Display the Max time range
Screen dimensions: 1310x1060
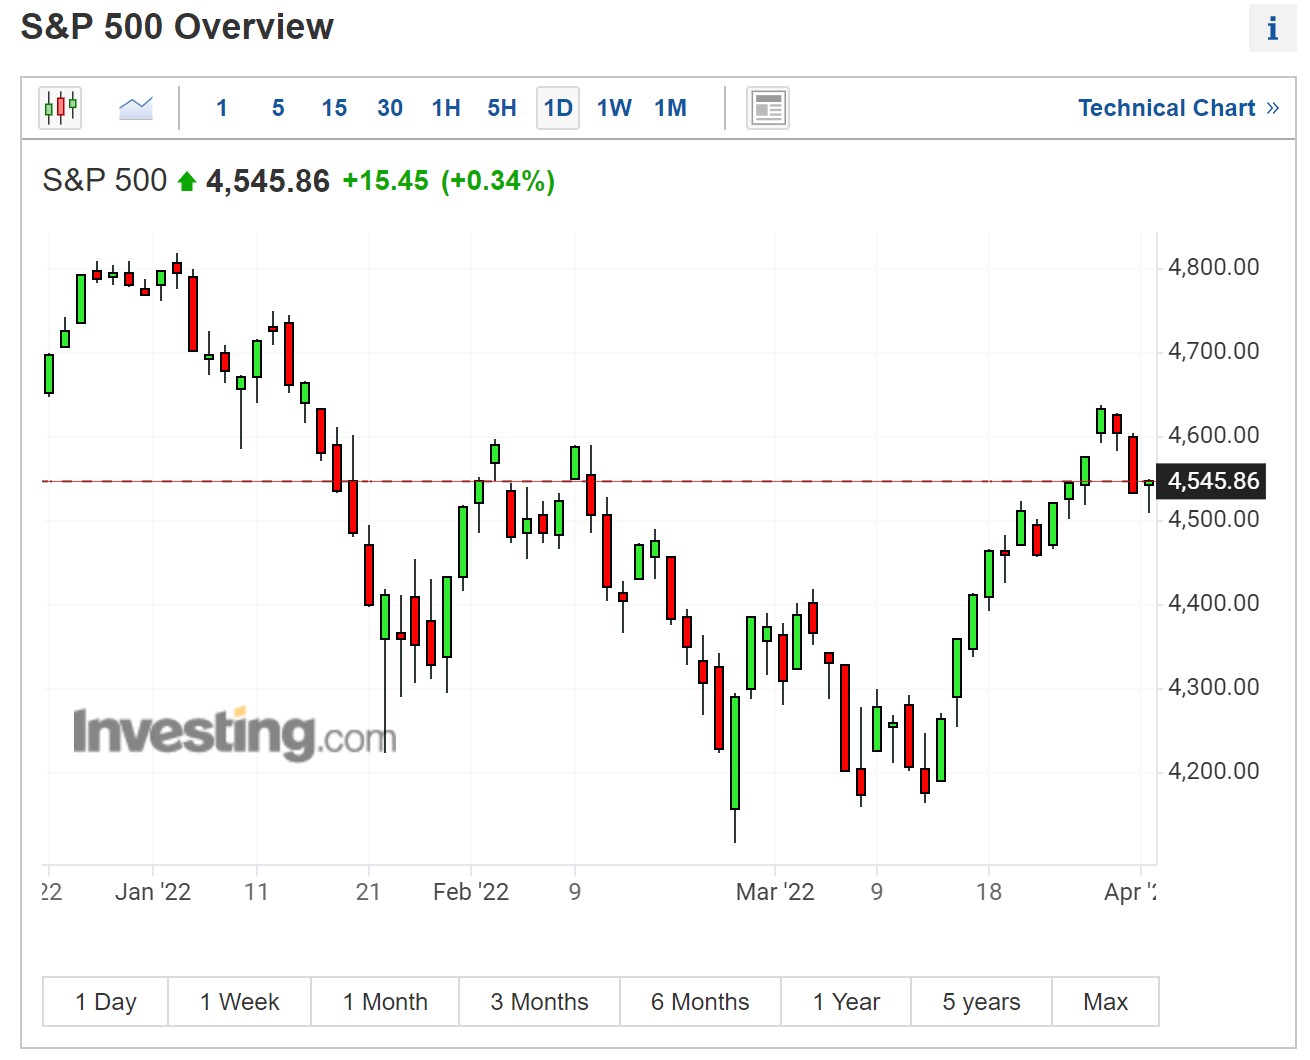point(1105,1002)
